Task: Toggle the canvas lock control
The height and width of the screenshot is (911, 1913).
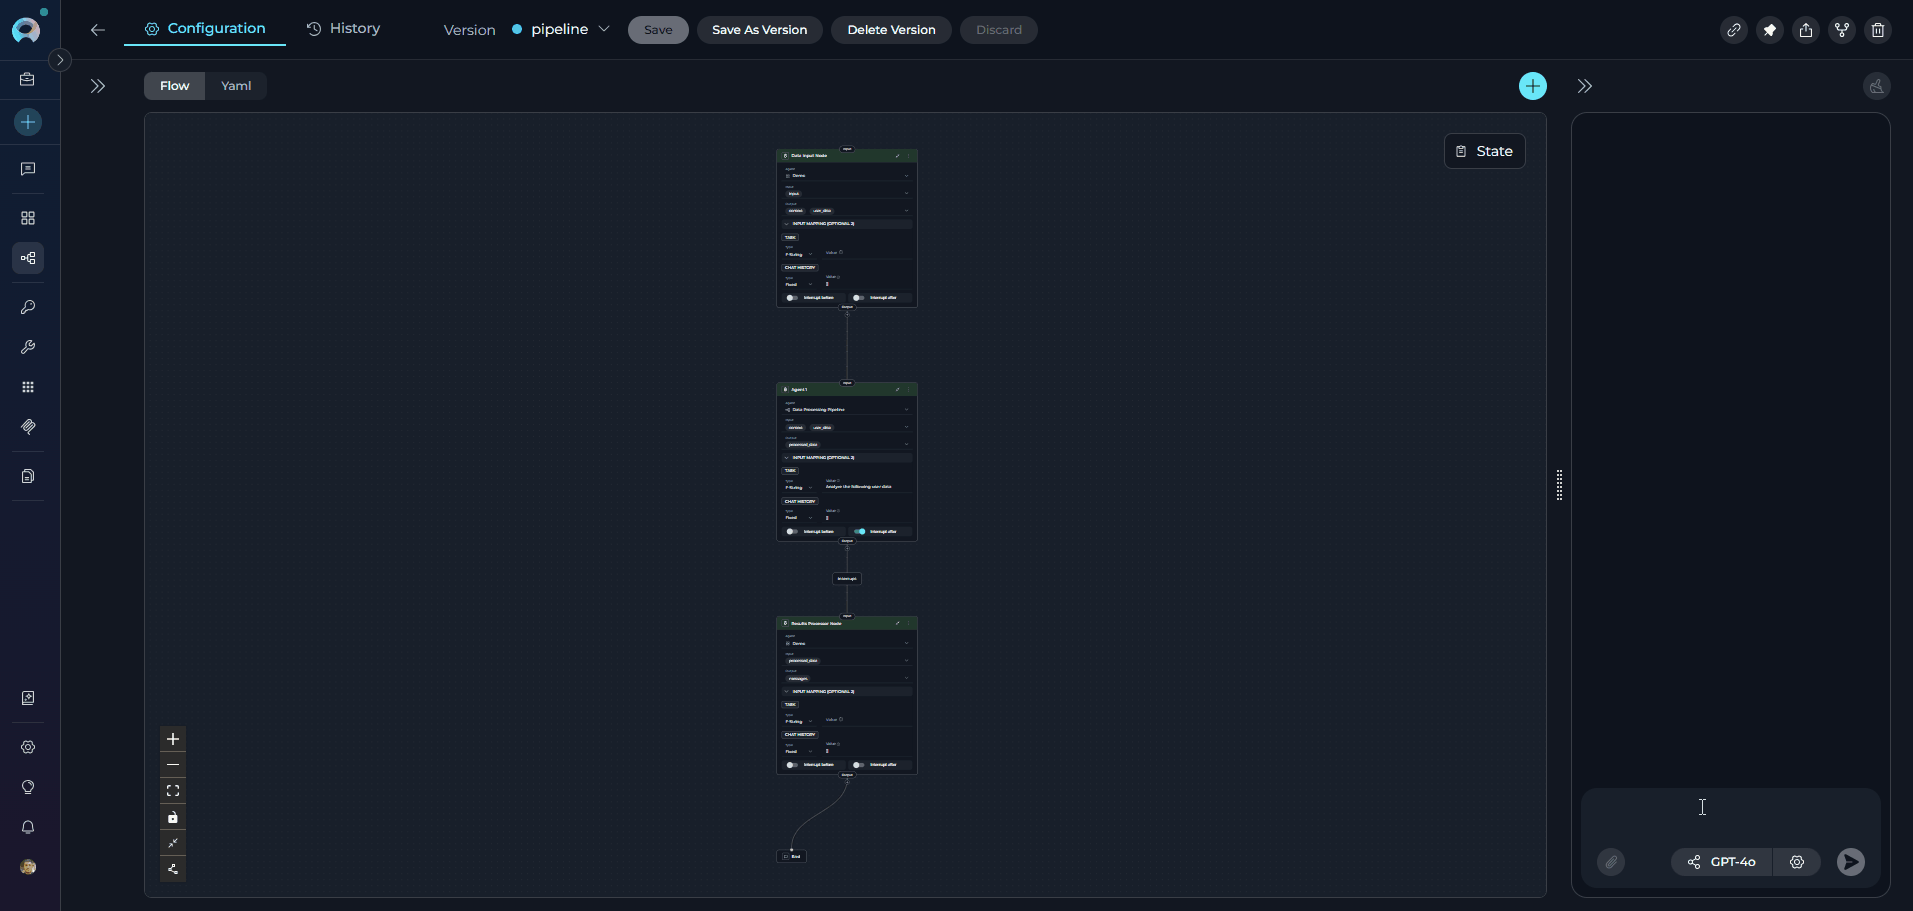Action: pyautogui.click(x=173, y=817)
